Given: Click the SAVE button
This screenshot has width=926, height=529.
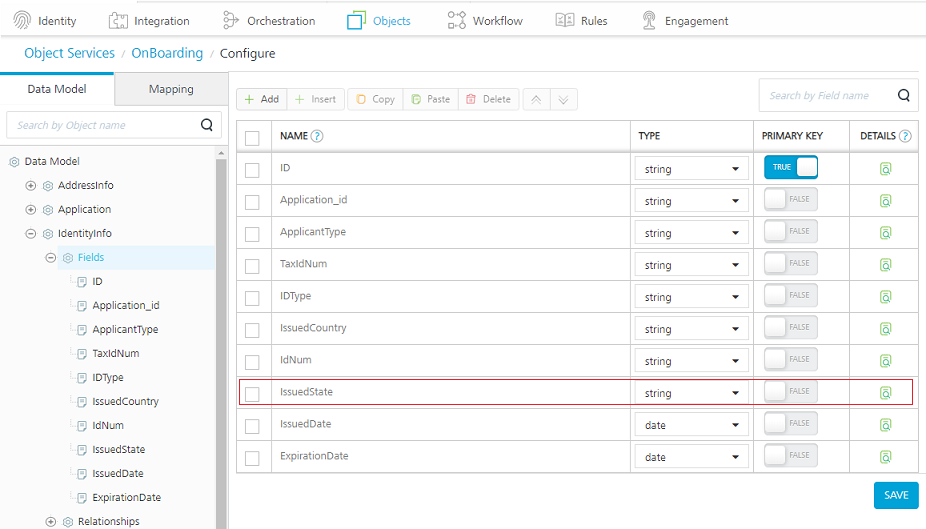Looking at the screenshot, I should coord(895,495).
